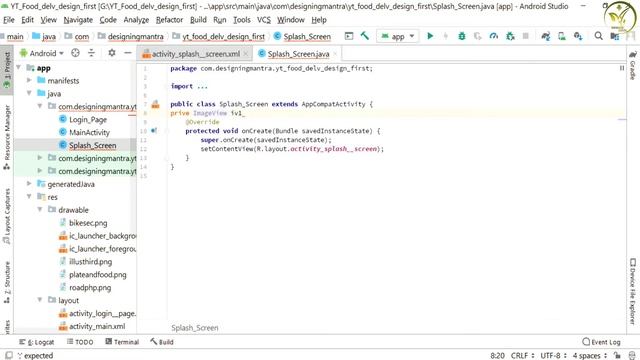Open Structure tool window side tab
640x360 pixels.
click(x=7, y=282)
